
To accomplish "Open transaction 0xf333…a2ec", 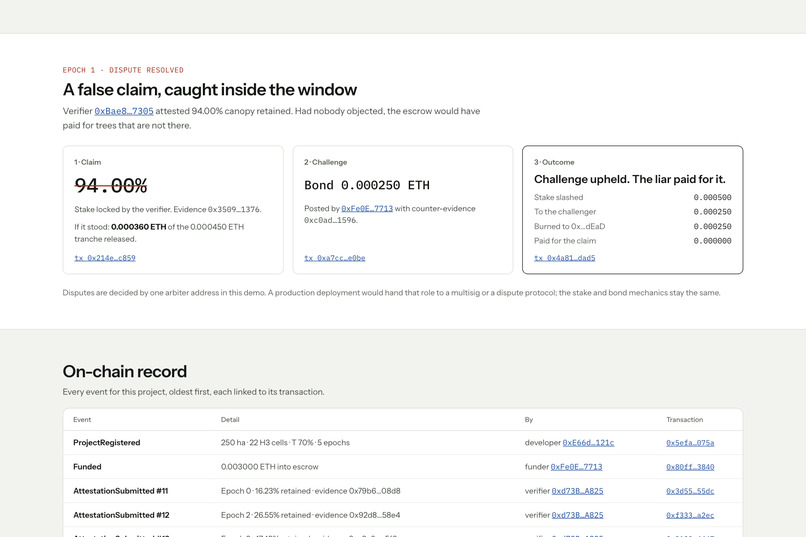I will 690,515.
